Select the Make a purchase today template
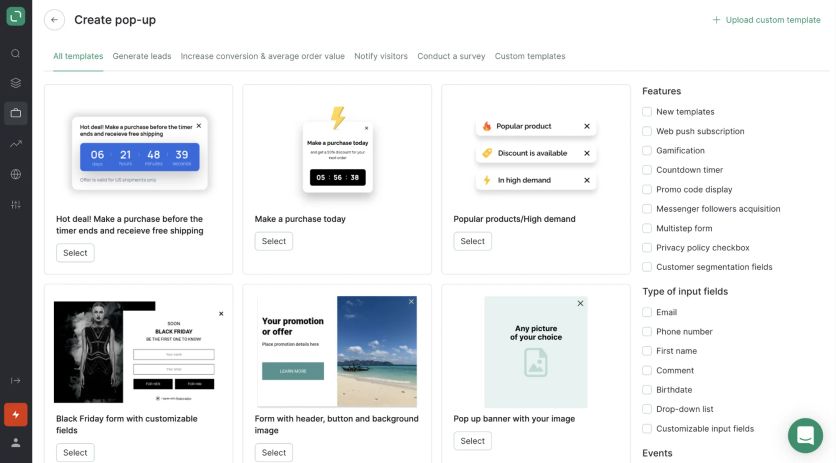This screenshot has width=836, height=463. [274, 241]
